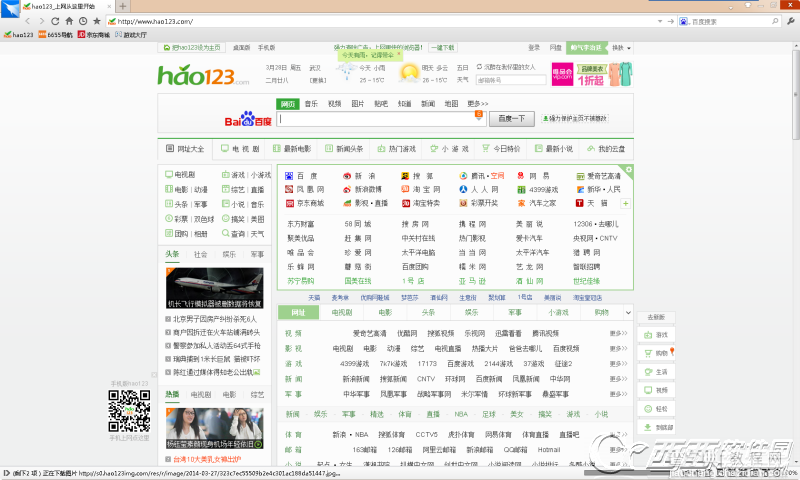The width and height of the screenshot is (800, 480).
Task: Open address bar dropdown arrow
Action: click(660, 21)
